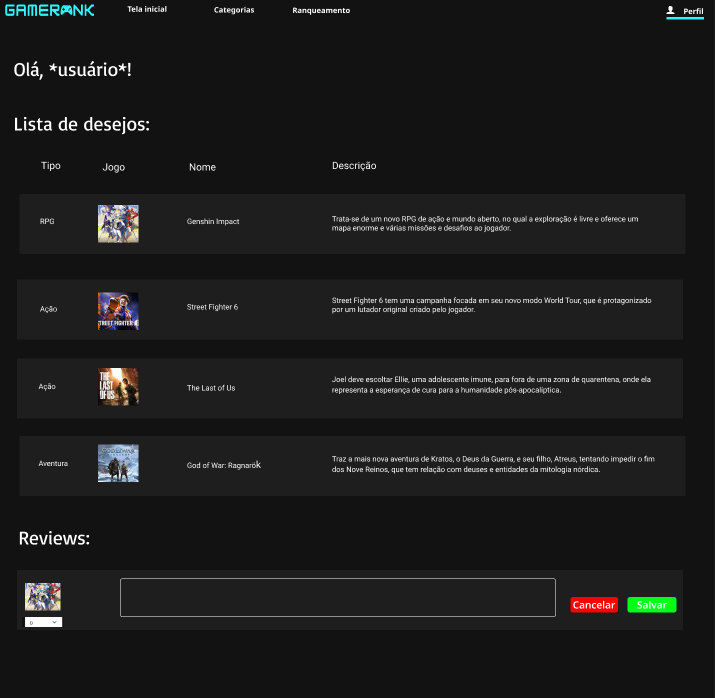The image size is (715, 698).
Task: Click the "Jogo" column header
Action: [114, 167]
